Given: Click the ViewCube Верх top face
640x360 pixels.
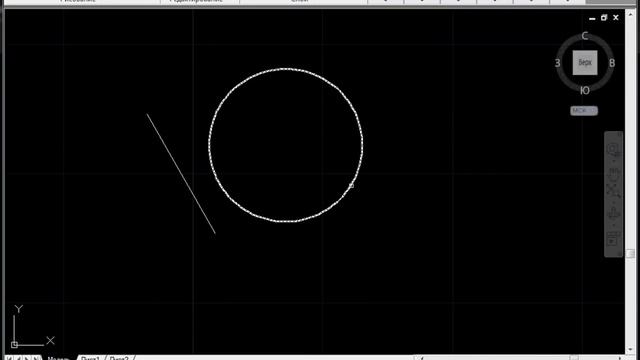Looking at the screenshot, I should [584, 62].
